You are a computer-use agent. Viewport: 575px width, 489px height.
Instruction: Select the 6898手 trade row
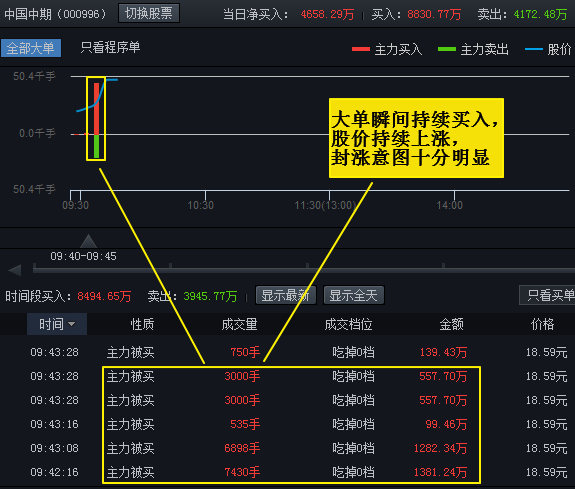coord(288,448)
